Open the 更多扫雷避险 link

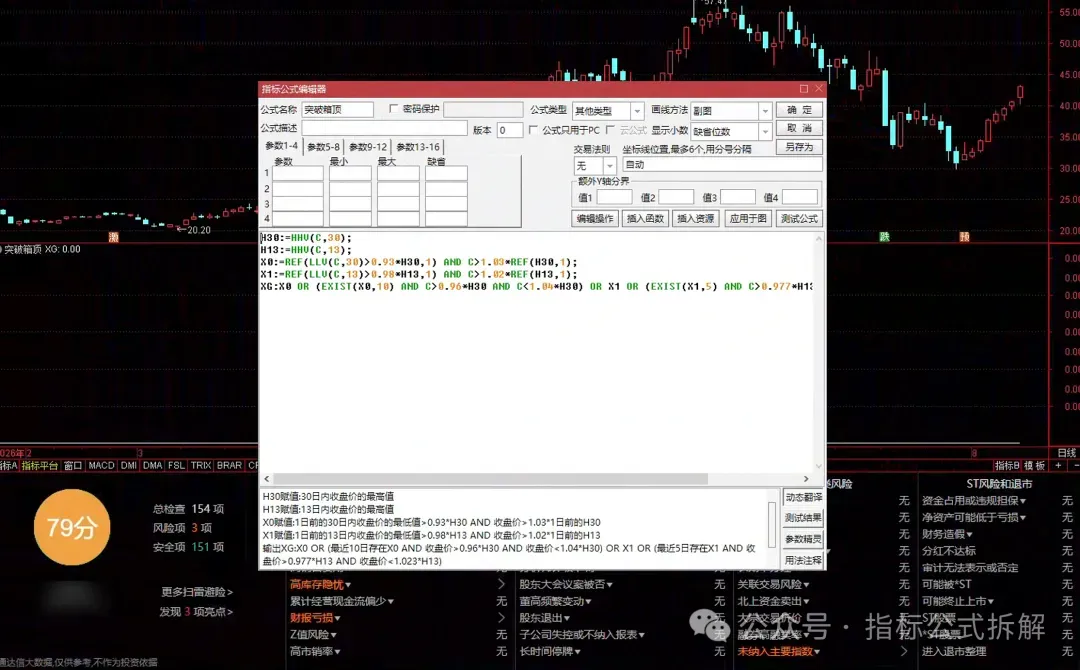(x=197, y=592)
